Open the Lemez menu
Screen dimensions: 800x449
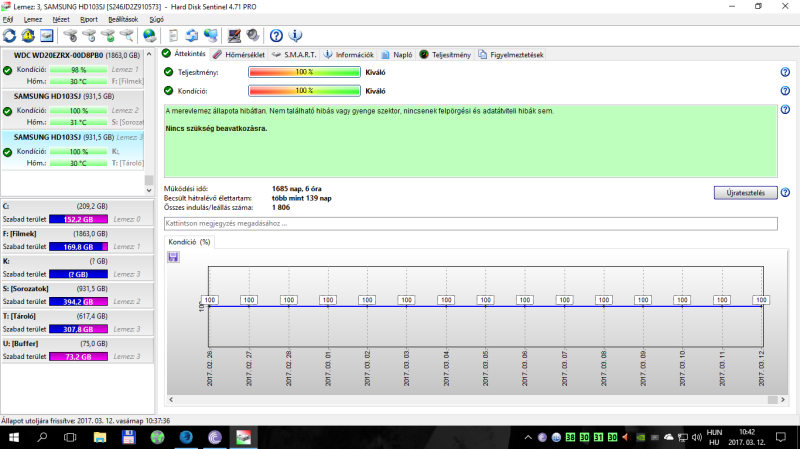(x=33, y=19)
